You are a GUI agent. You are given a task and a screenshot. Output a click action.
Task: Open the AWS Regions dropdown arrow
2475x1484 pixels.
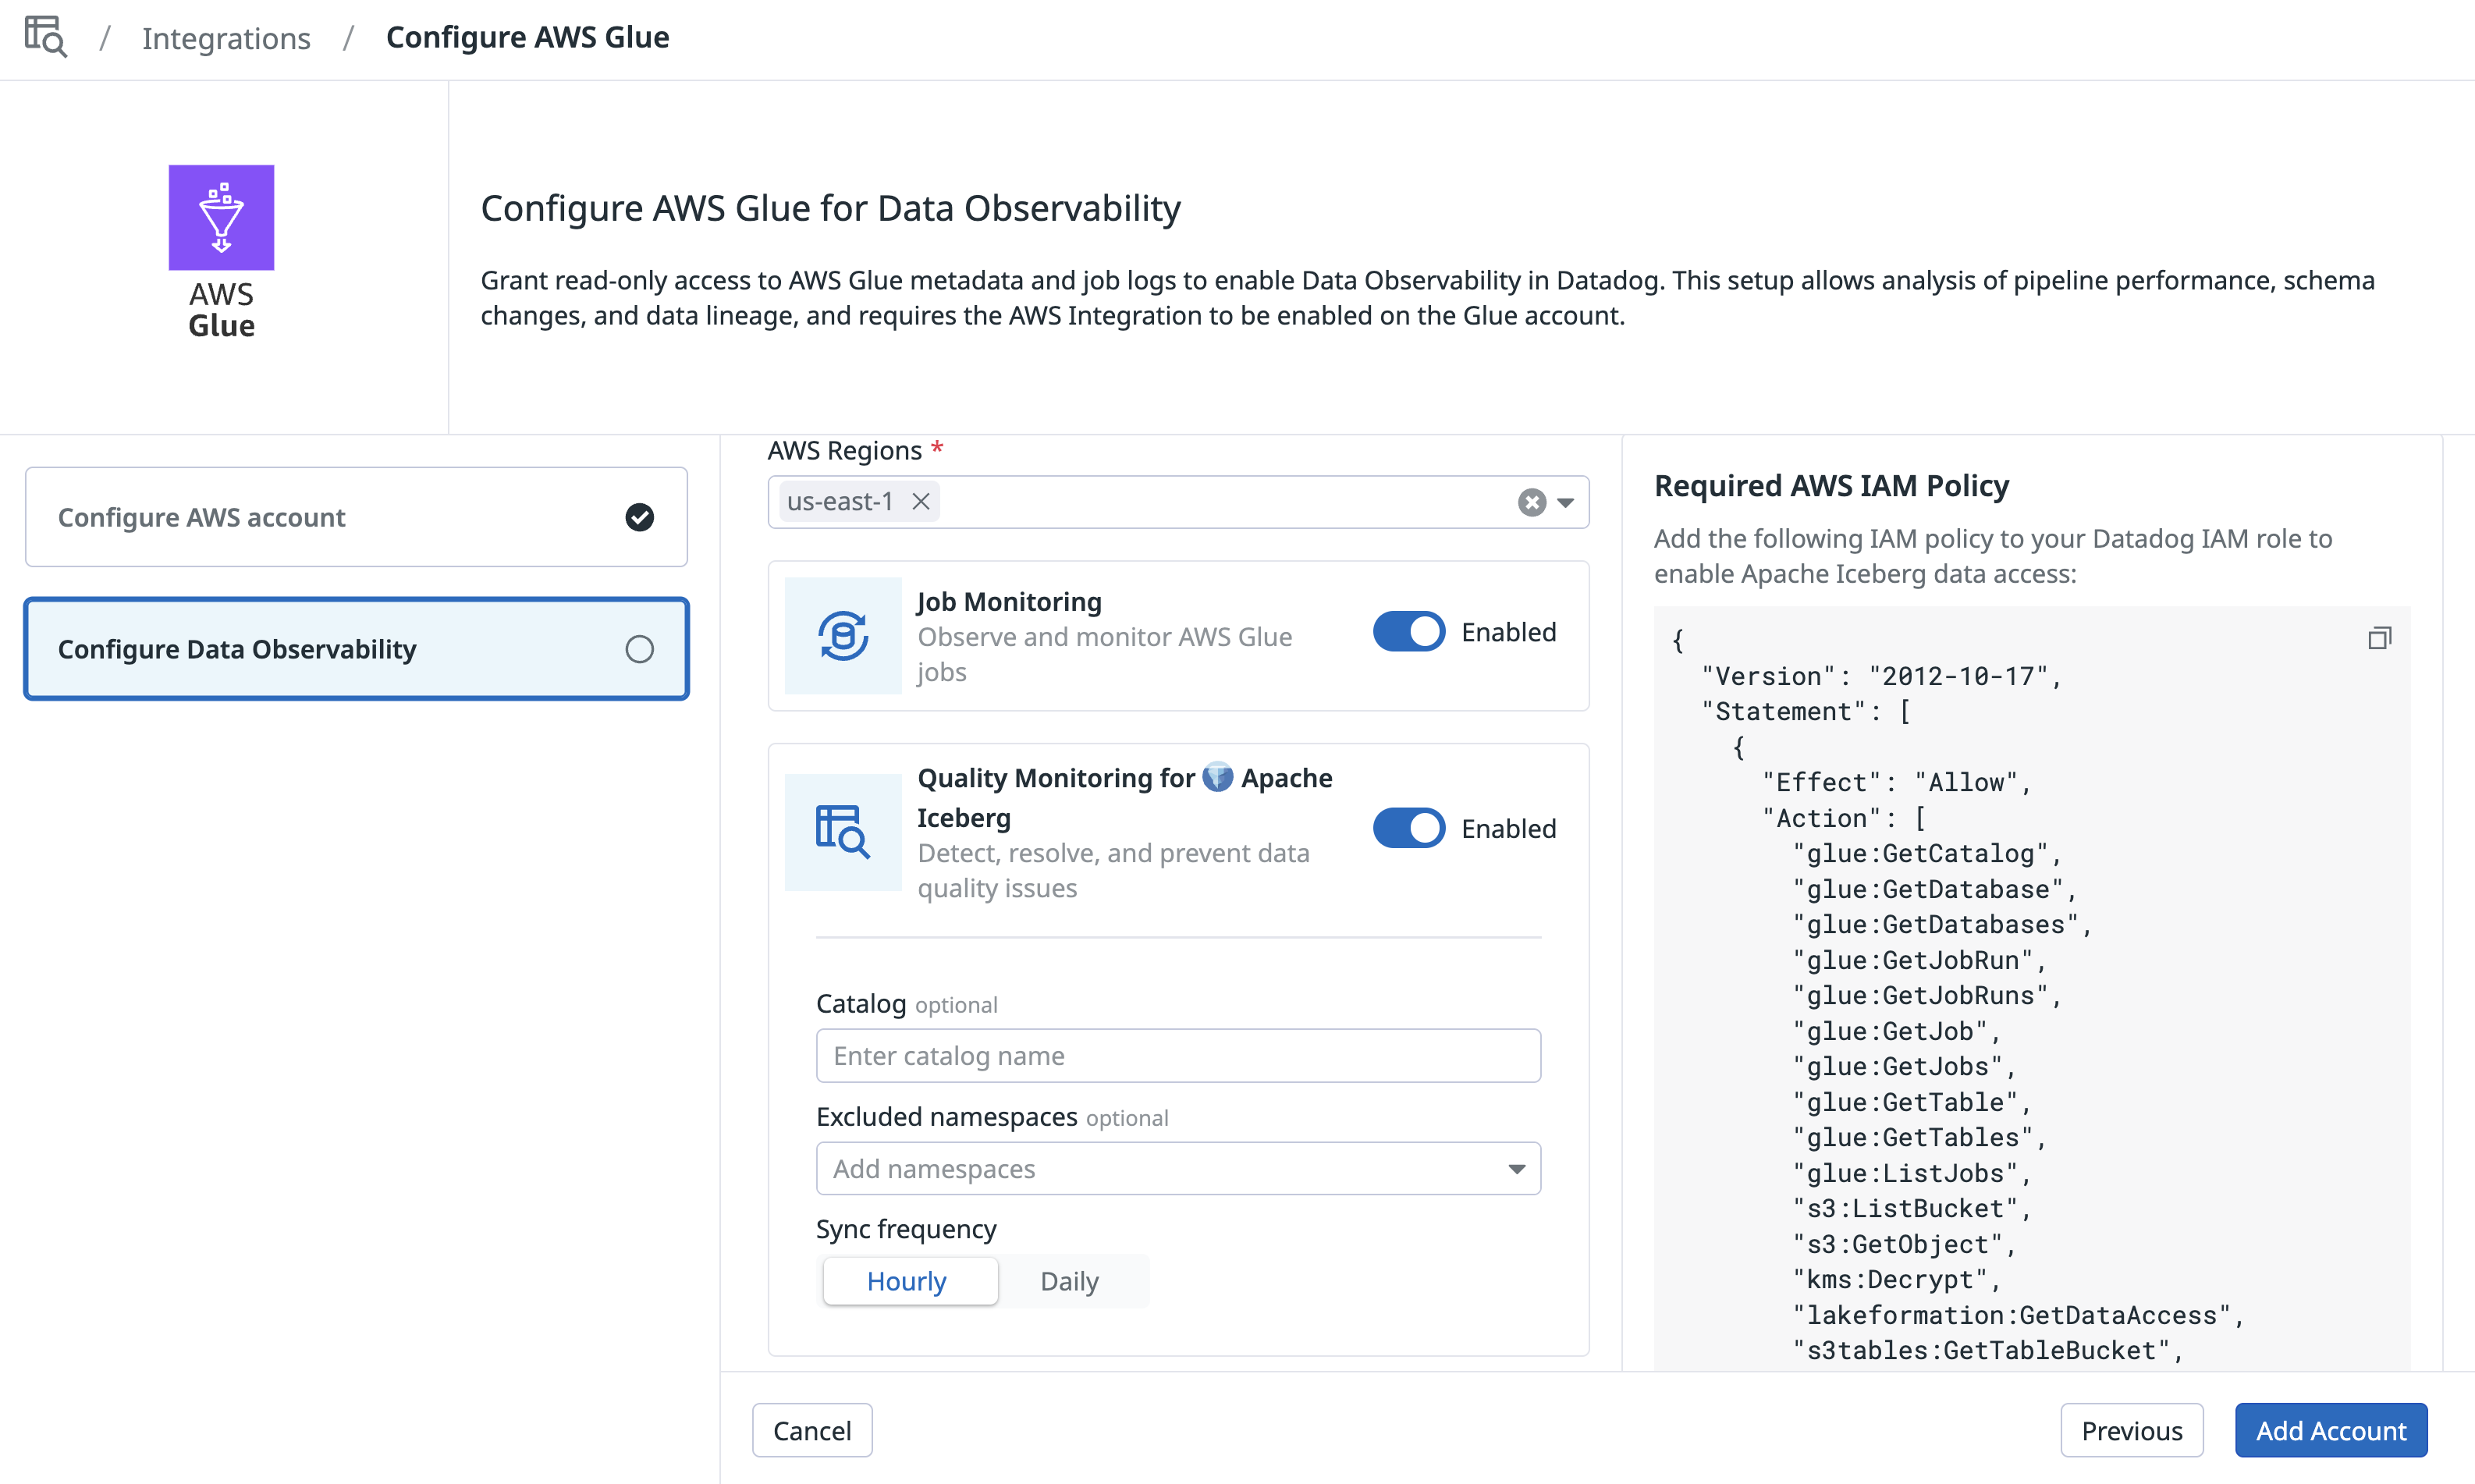tap(1566, 502)
